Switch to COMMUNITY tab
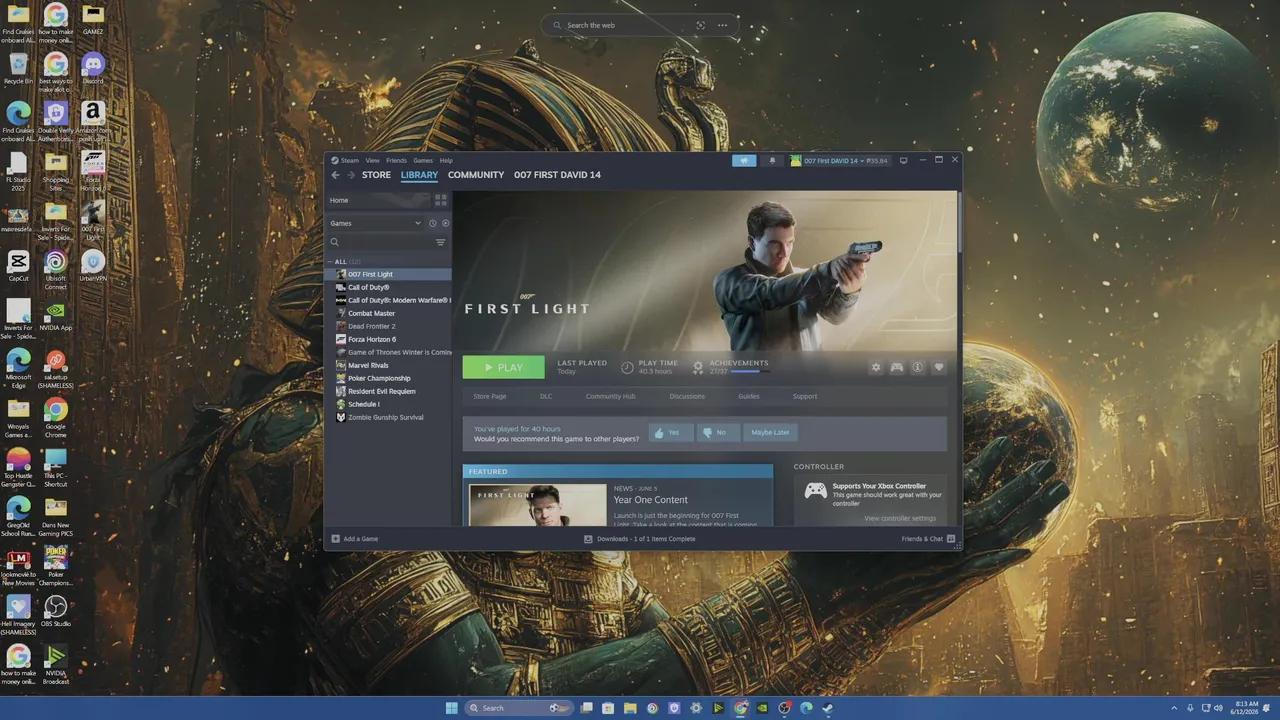Image resolution: width=1280 pixels, height=720 pixels. click(476, 175)
